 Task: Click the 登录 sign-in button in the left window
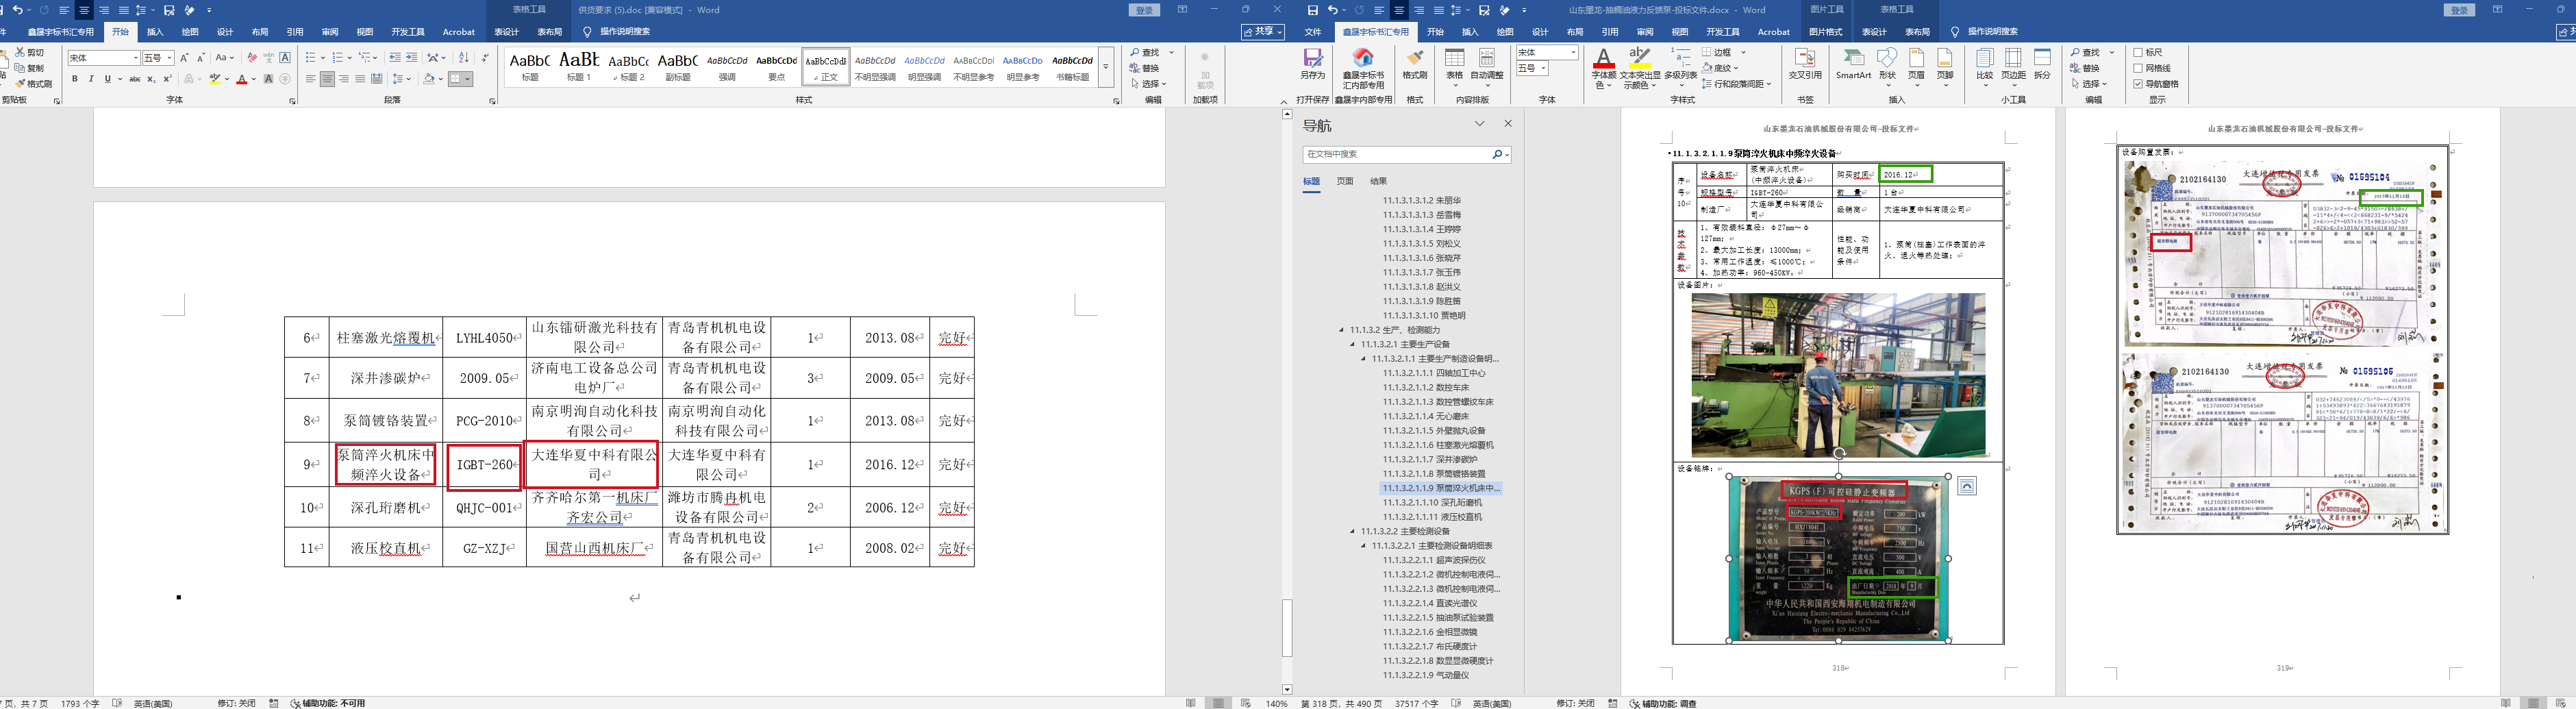point(1144,10)
